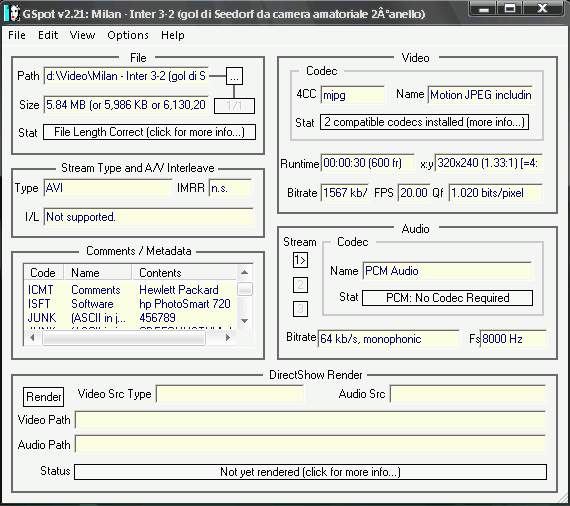
Task: Click the FPS field showing 20.00
Action: [x=414, y=193]
